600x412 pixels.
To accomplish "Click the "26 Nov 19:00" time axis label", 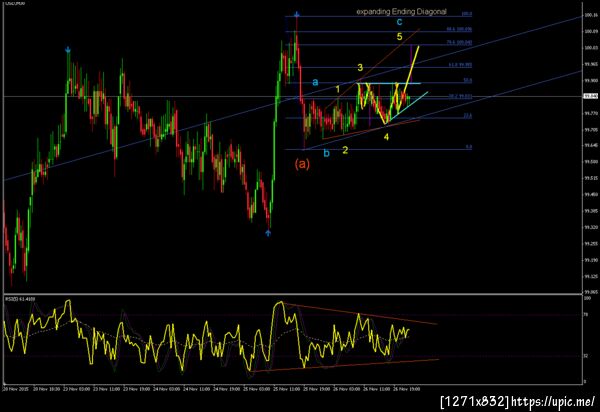I will [x=408, y=389].
